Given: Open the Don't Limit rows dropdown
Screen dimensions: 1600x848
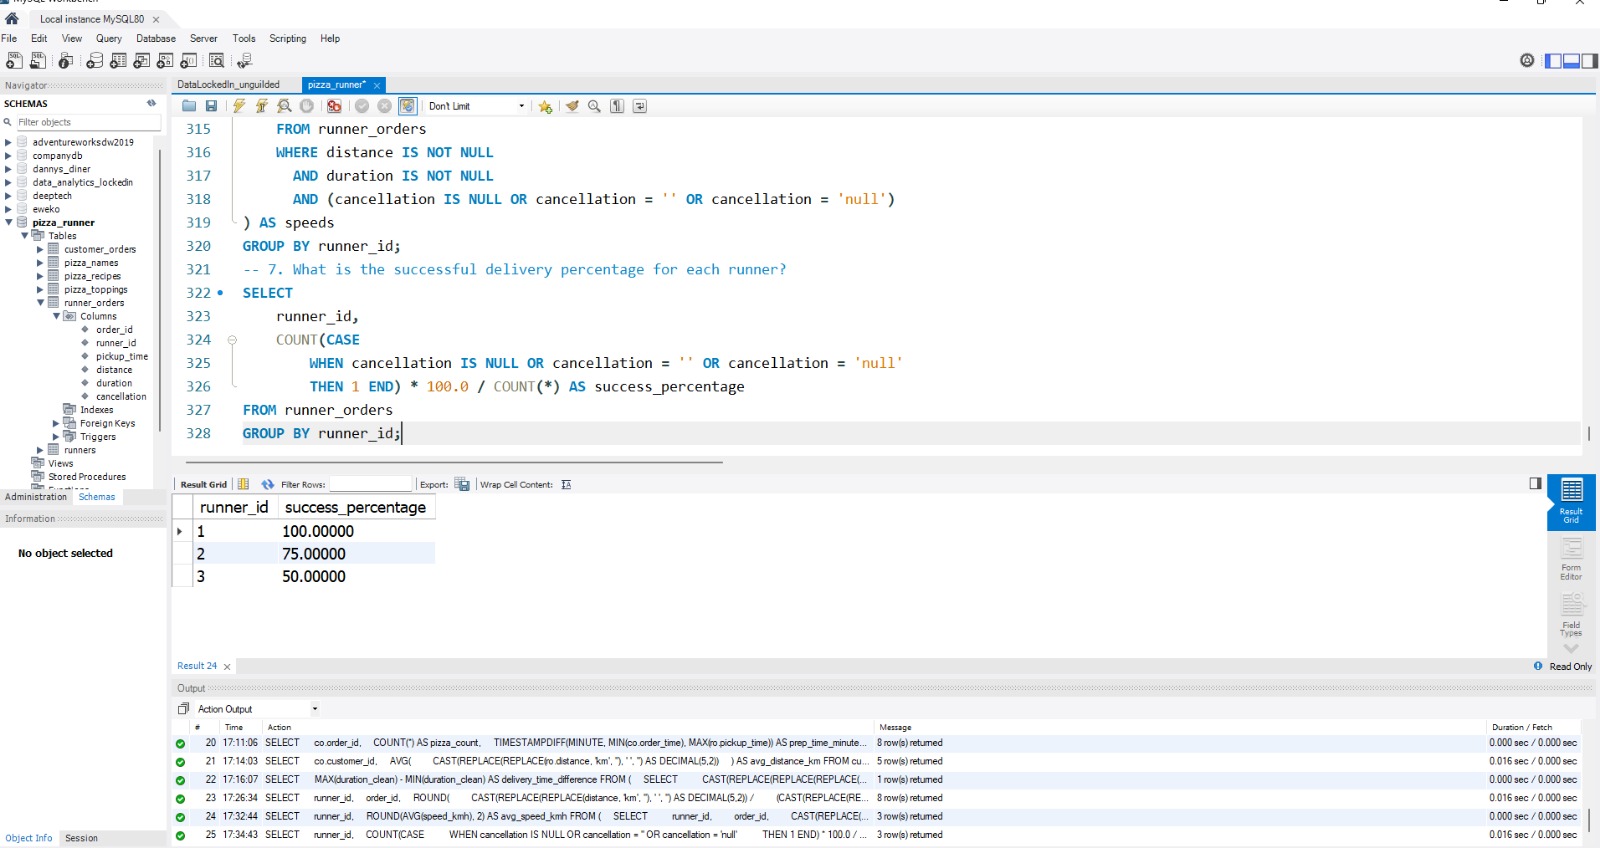Looking at the screenshot, I should point(476,106).
